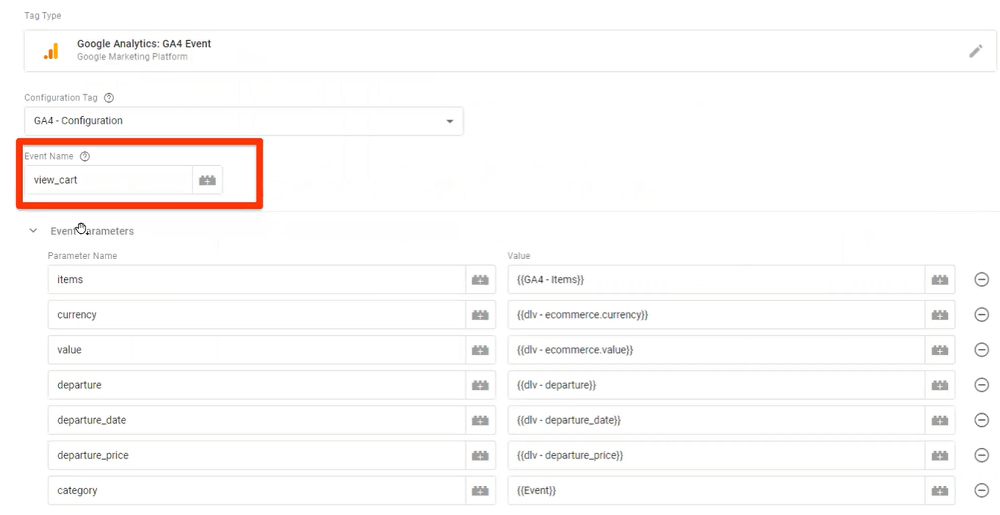Click the Tag Type label
This screenshot has height=515, width=1000.
coord(43,15)
